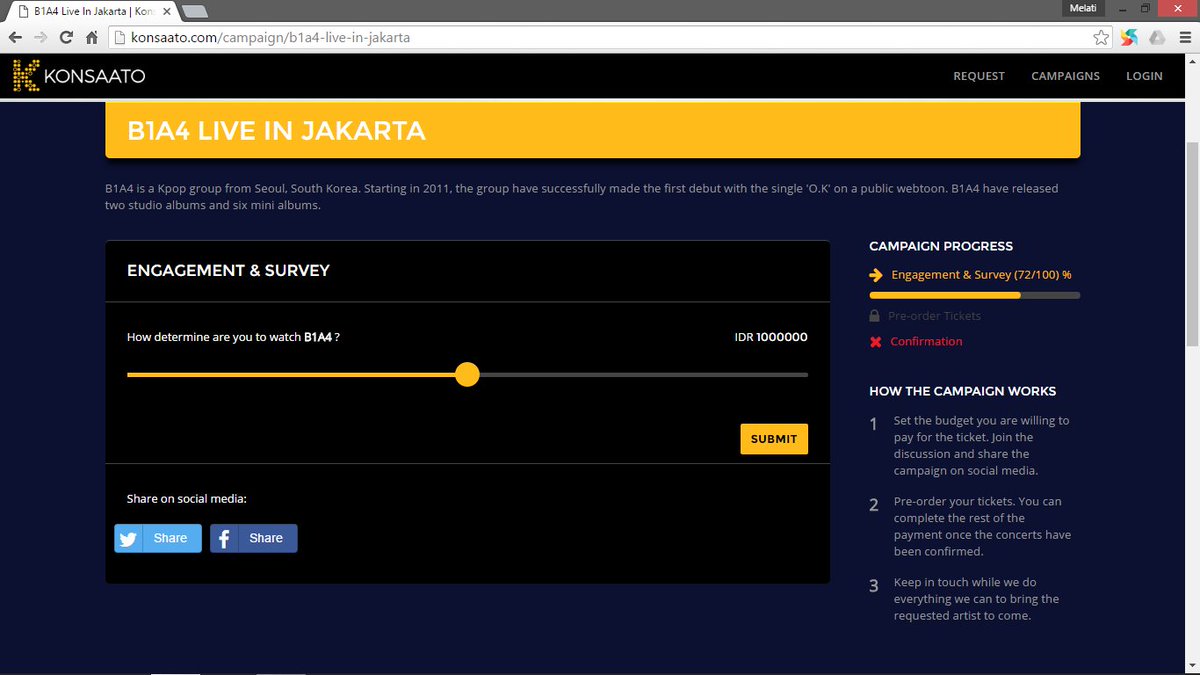1200x675 pixels.
Task: Open a new browser tab
Action: pos(196,11)
